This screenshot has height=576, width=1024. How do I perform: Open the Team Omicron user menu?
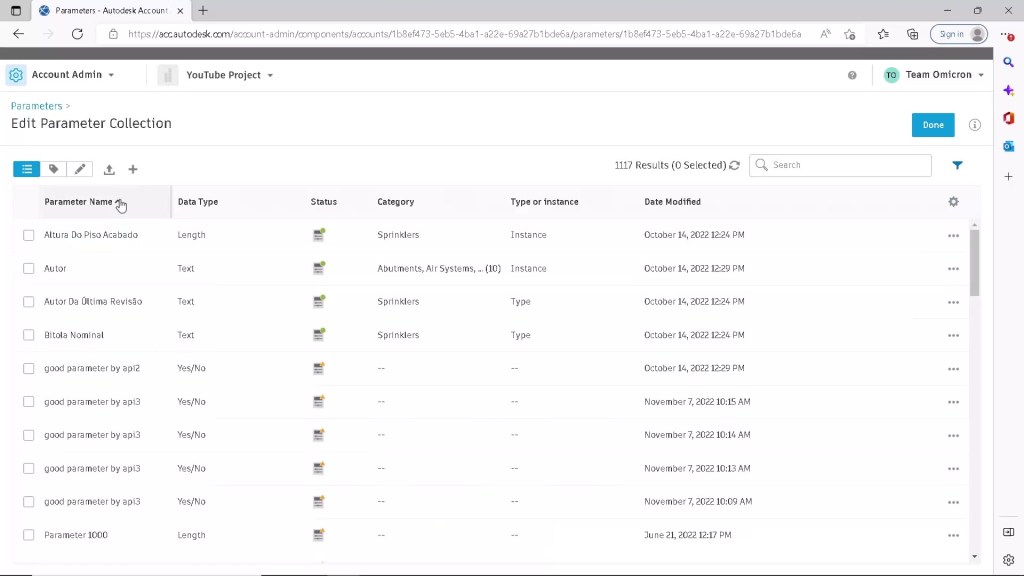pyautogui.click(x=934, y=75)
